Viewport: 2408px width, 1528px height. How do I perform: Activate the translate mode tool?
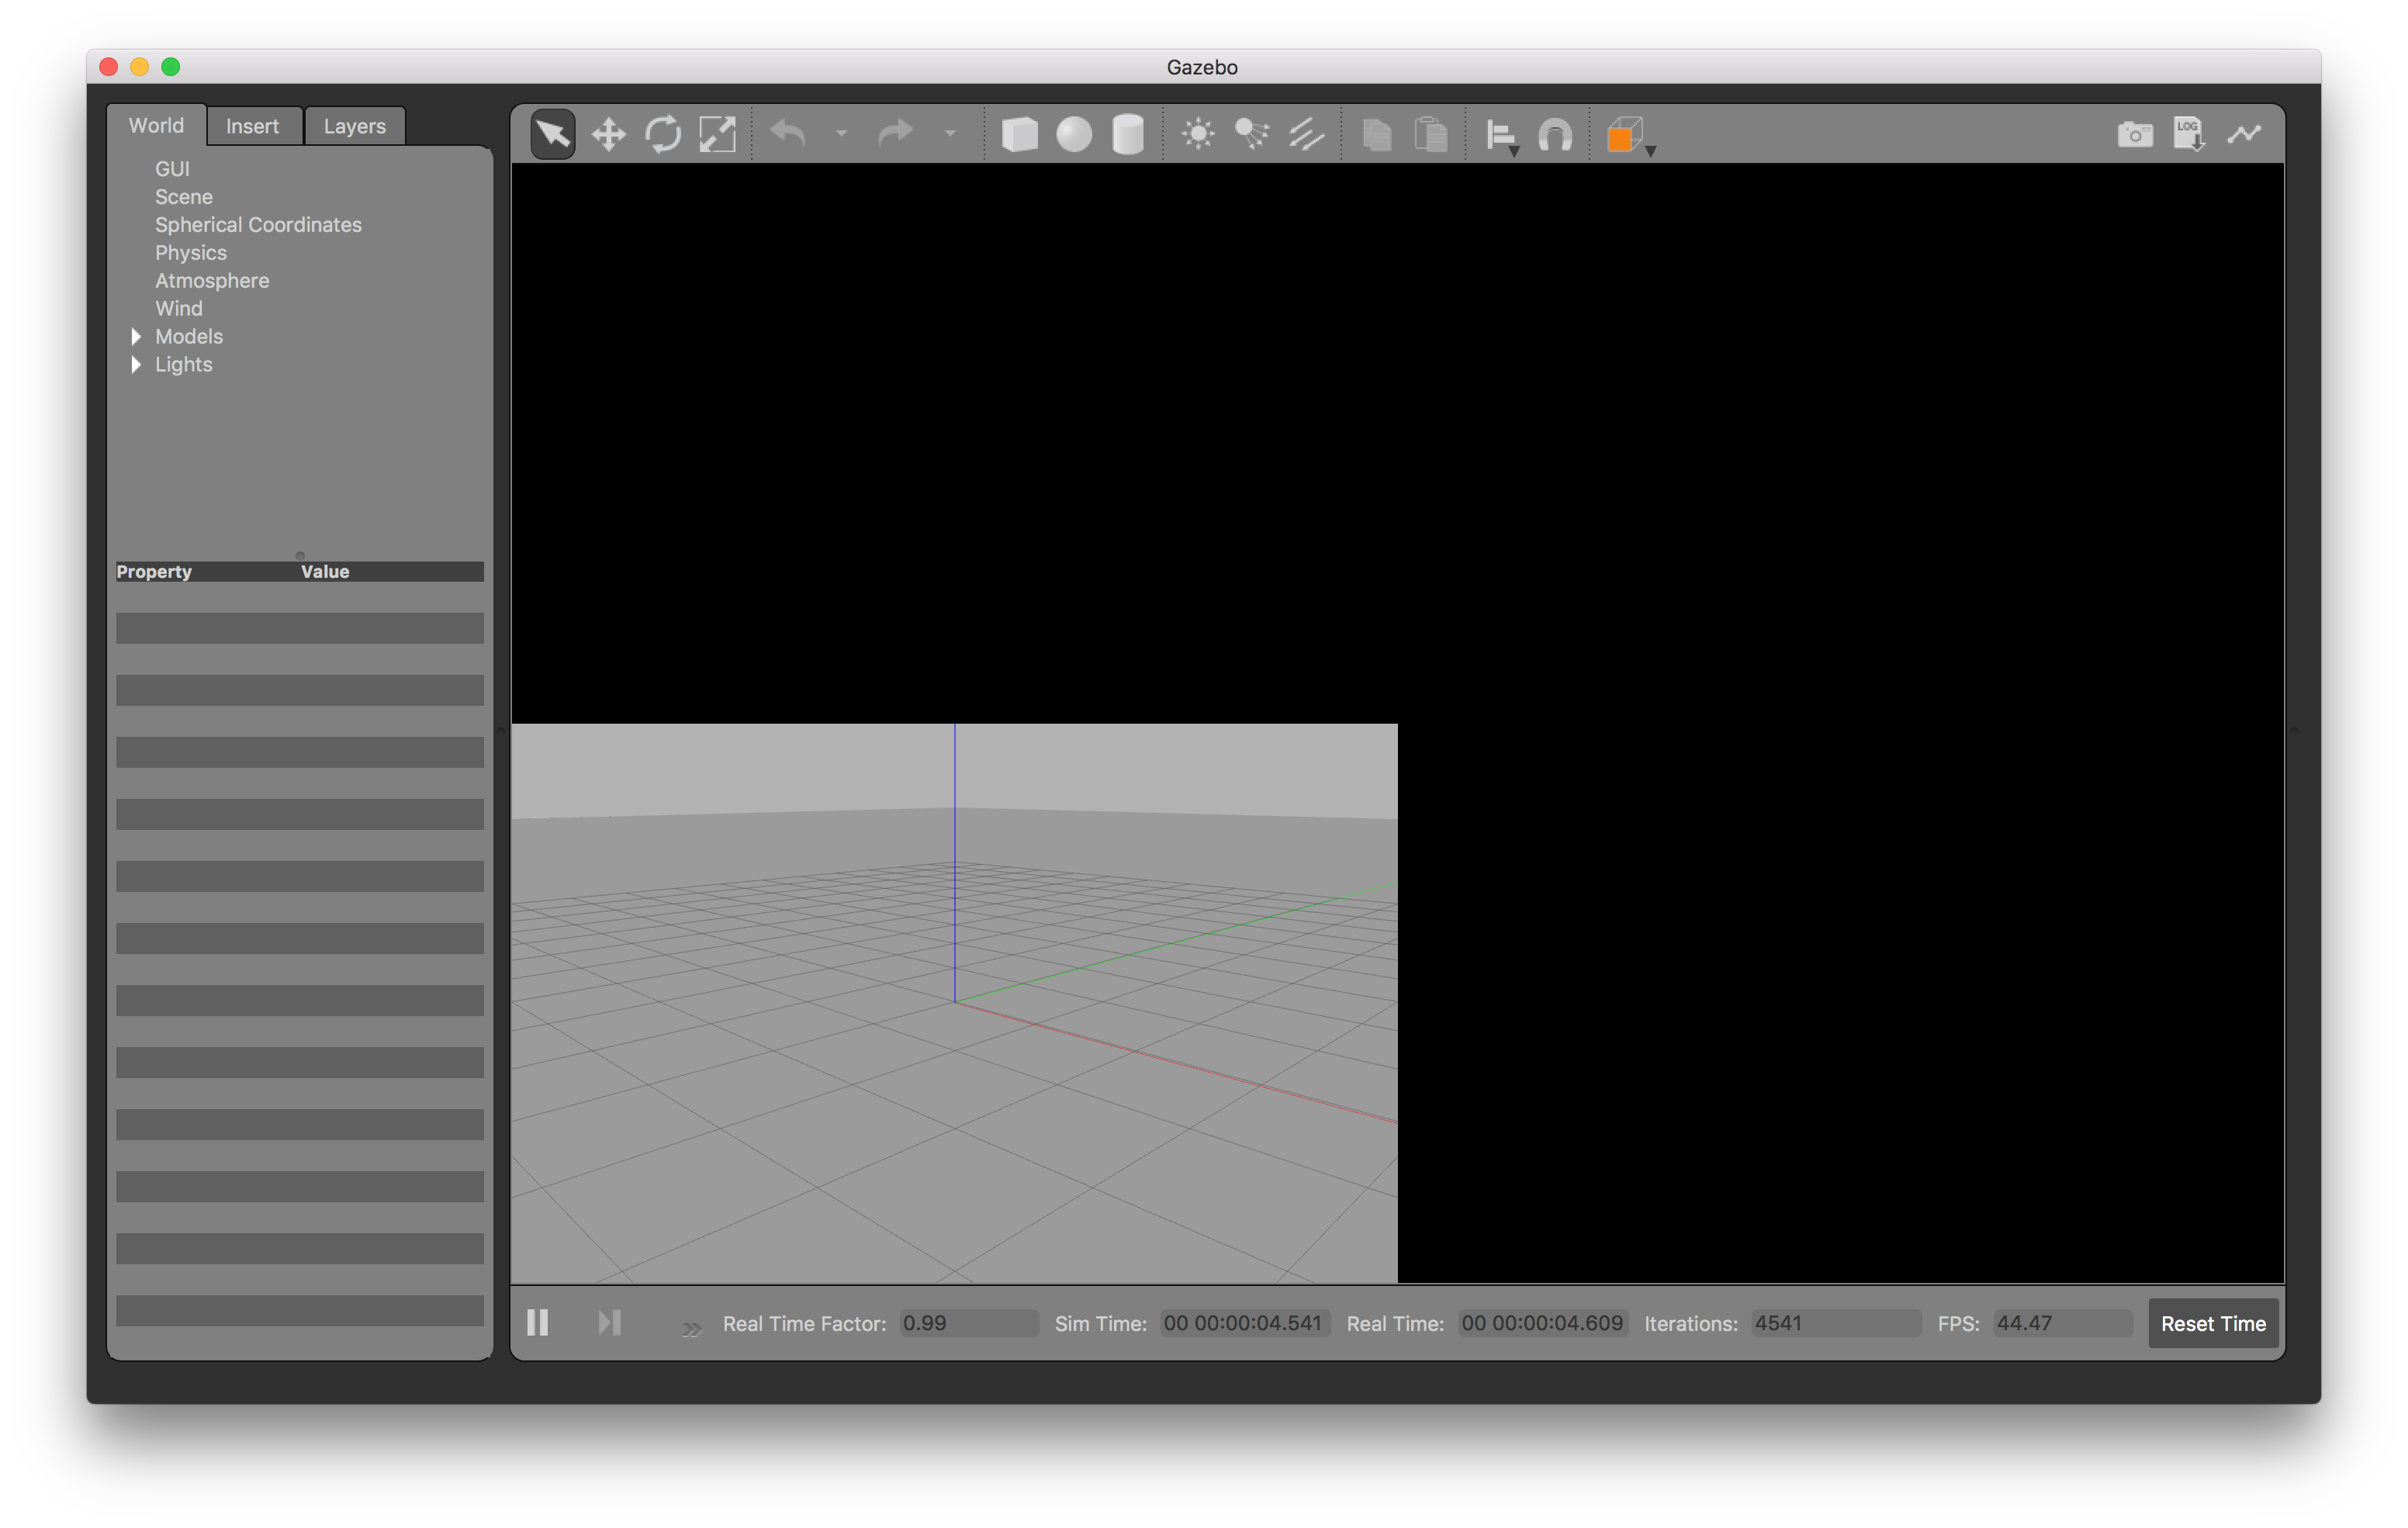608,134
